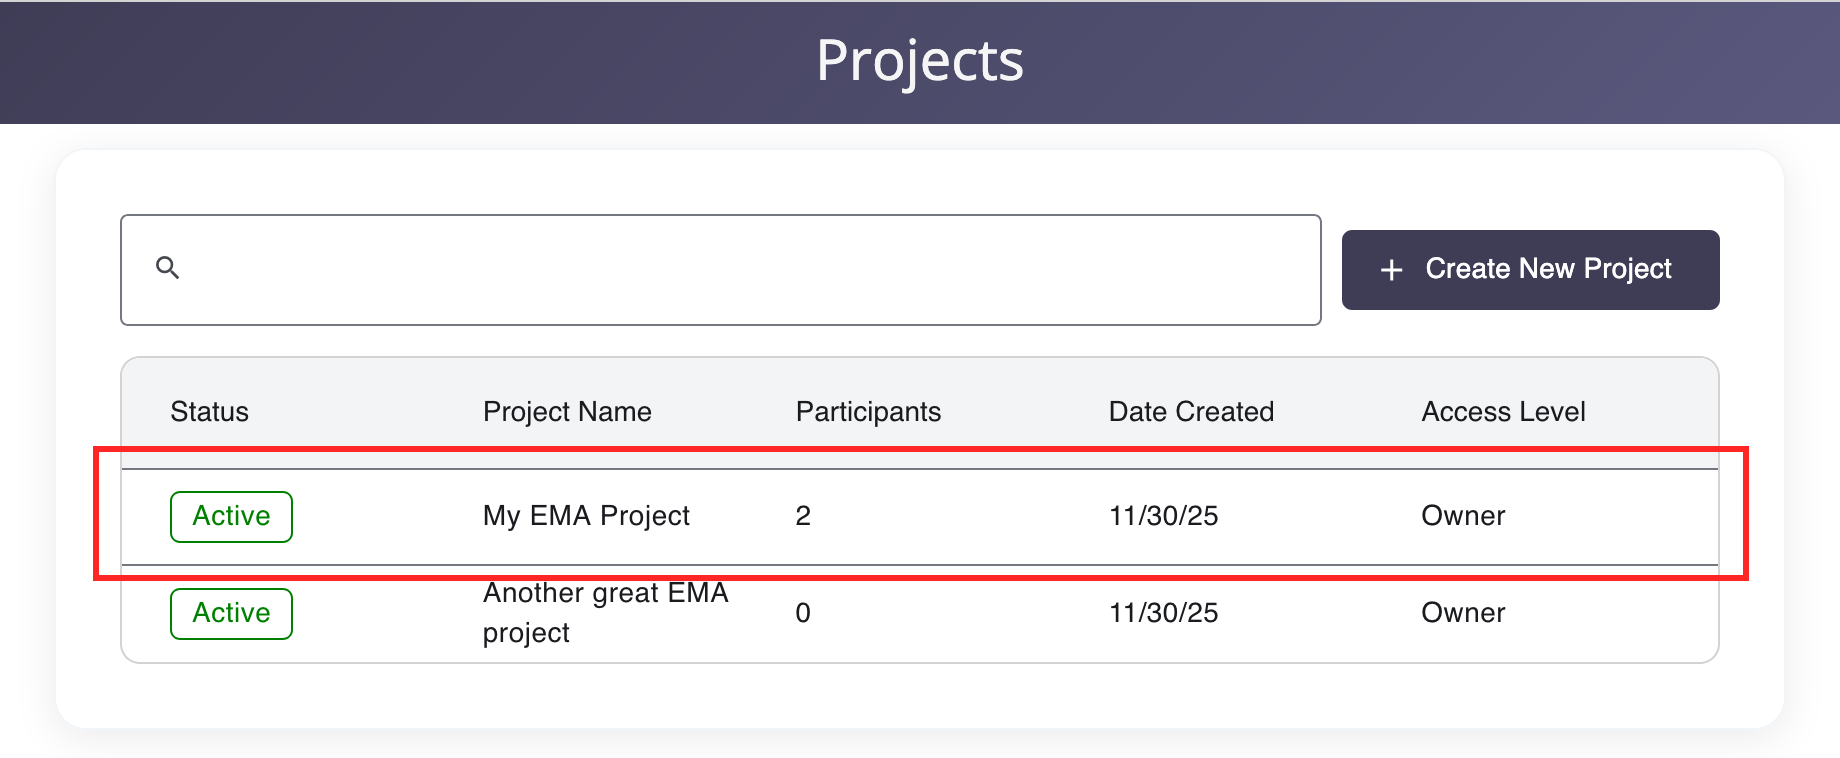The height and width of the screenshot is (758, 1840).
Task: Click the Status column header
Action: [x=209, y=411]
